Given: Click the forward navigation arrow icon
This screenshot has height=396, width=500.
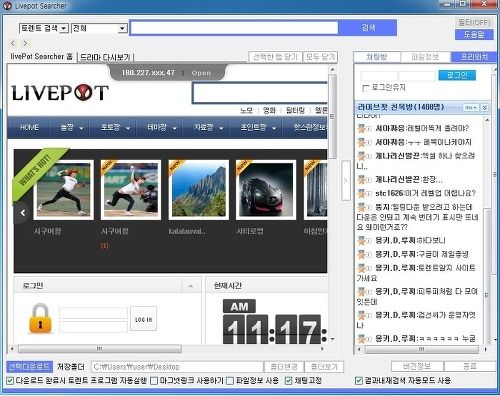Looking at the screenshot, I should 25,43.
